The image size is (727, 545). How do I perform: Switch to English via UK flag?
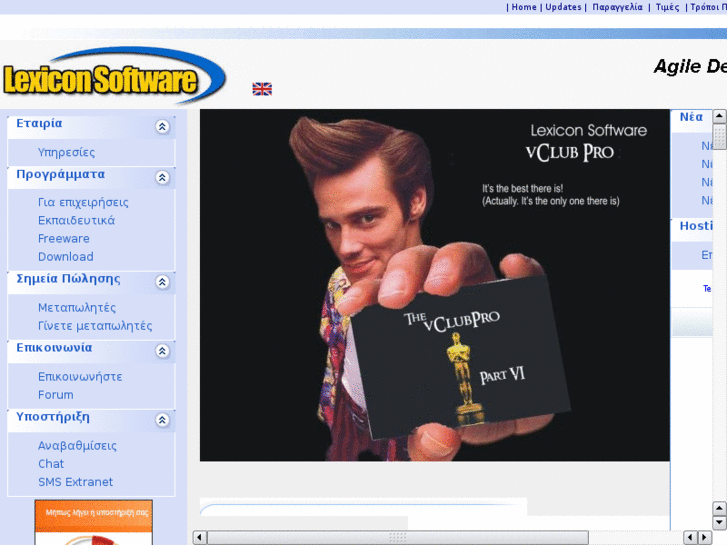(262, 89)
